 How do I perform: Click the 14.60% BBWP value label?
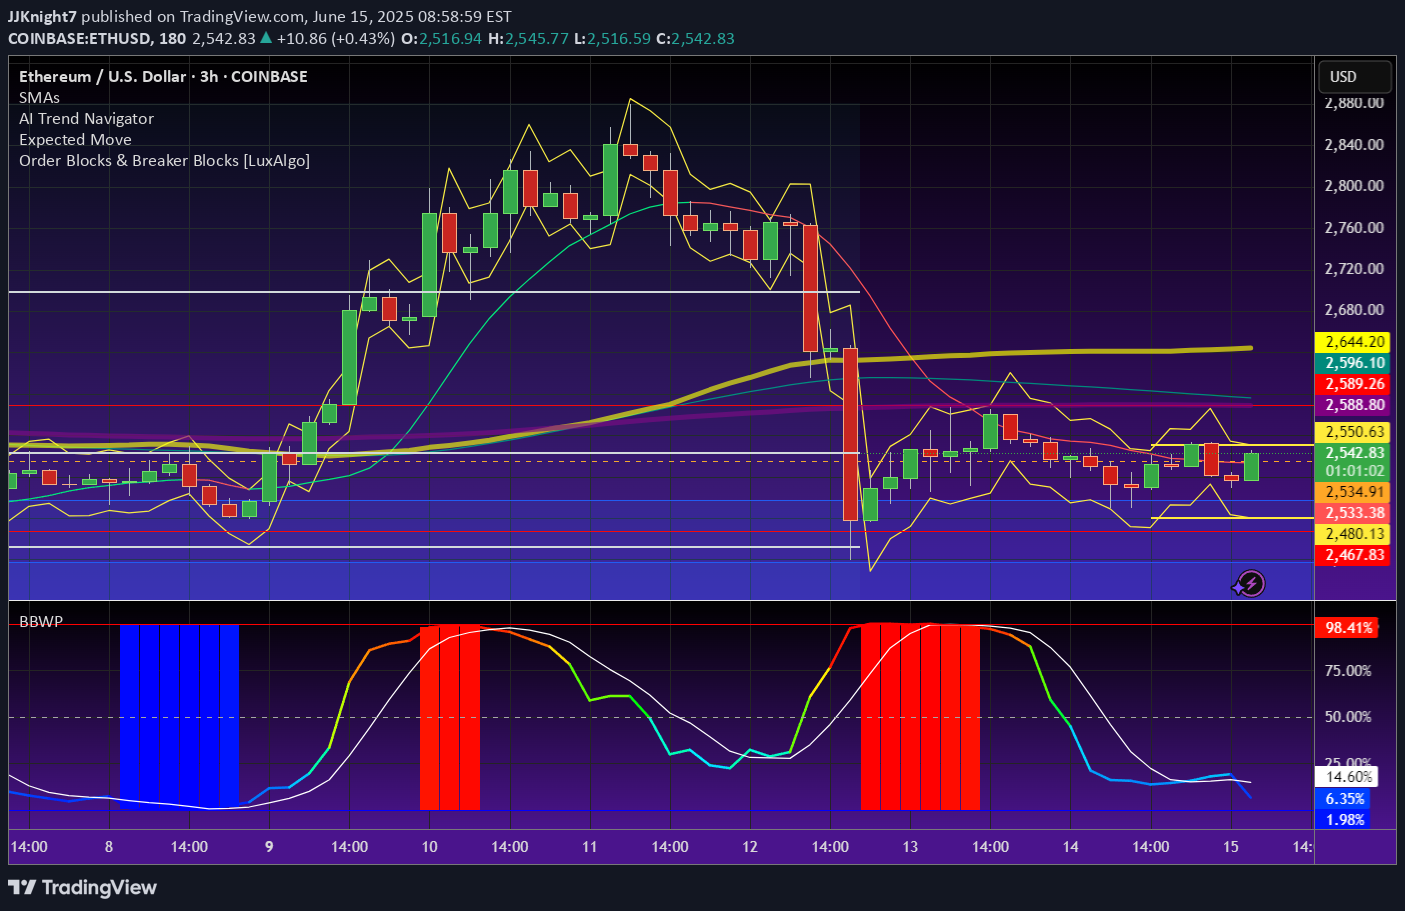1348,777
